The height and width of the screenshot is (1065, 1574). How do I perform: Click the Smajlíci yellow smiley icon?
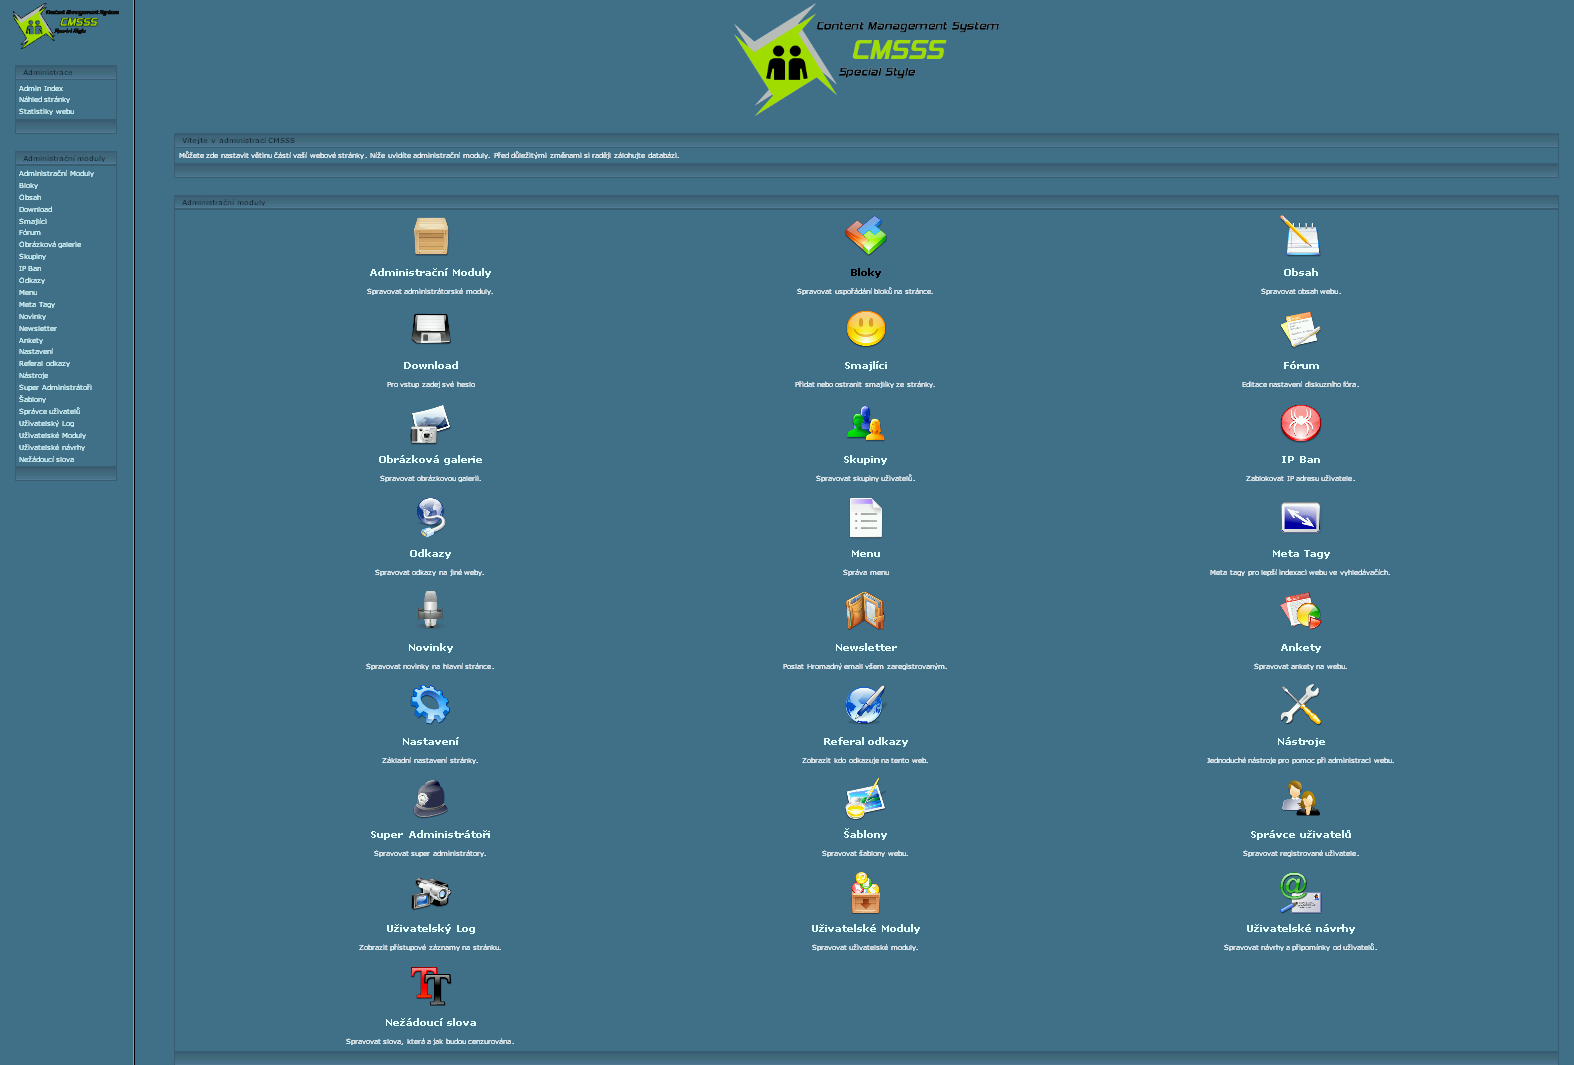(866, 329)
